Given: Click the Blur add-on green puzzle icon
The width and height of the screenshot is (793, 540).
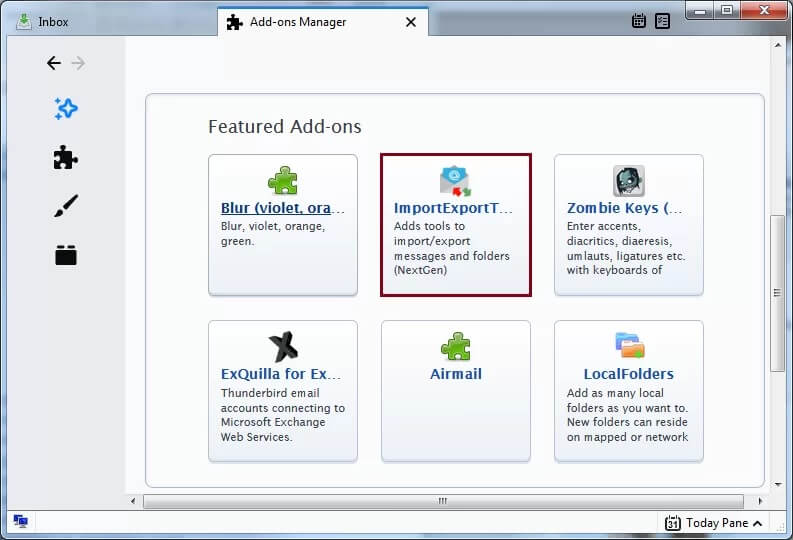Looking at the screenshot, I should pyautogui.click(x=283, y=181).
